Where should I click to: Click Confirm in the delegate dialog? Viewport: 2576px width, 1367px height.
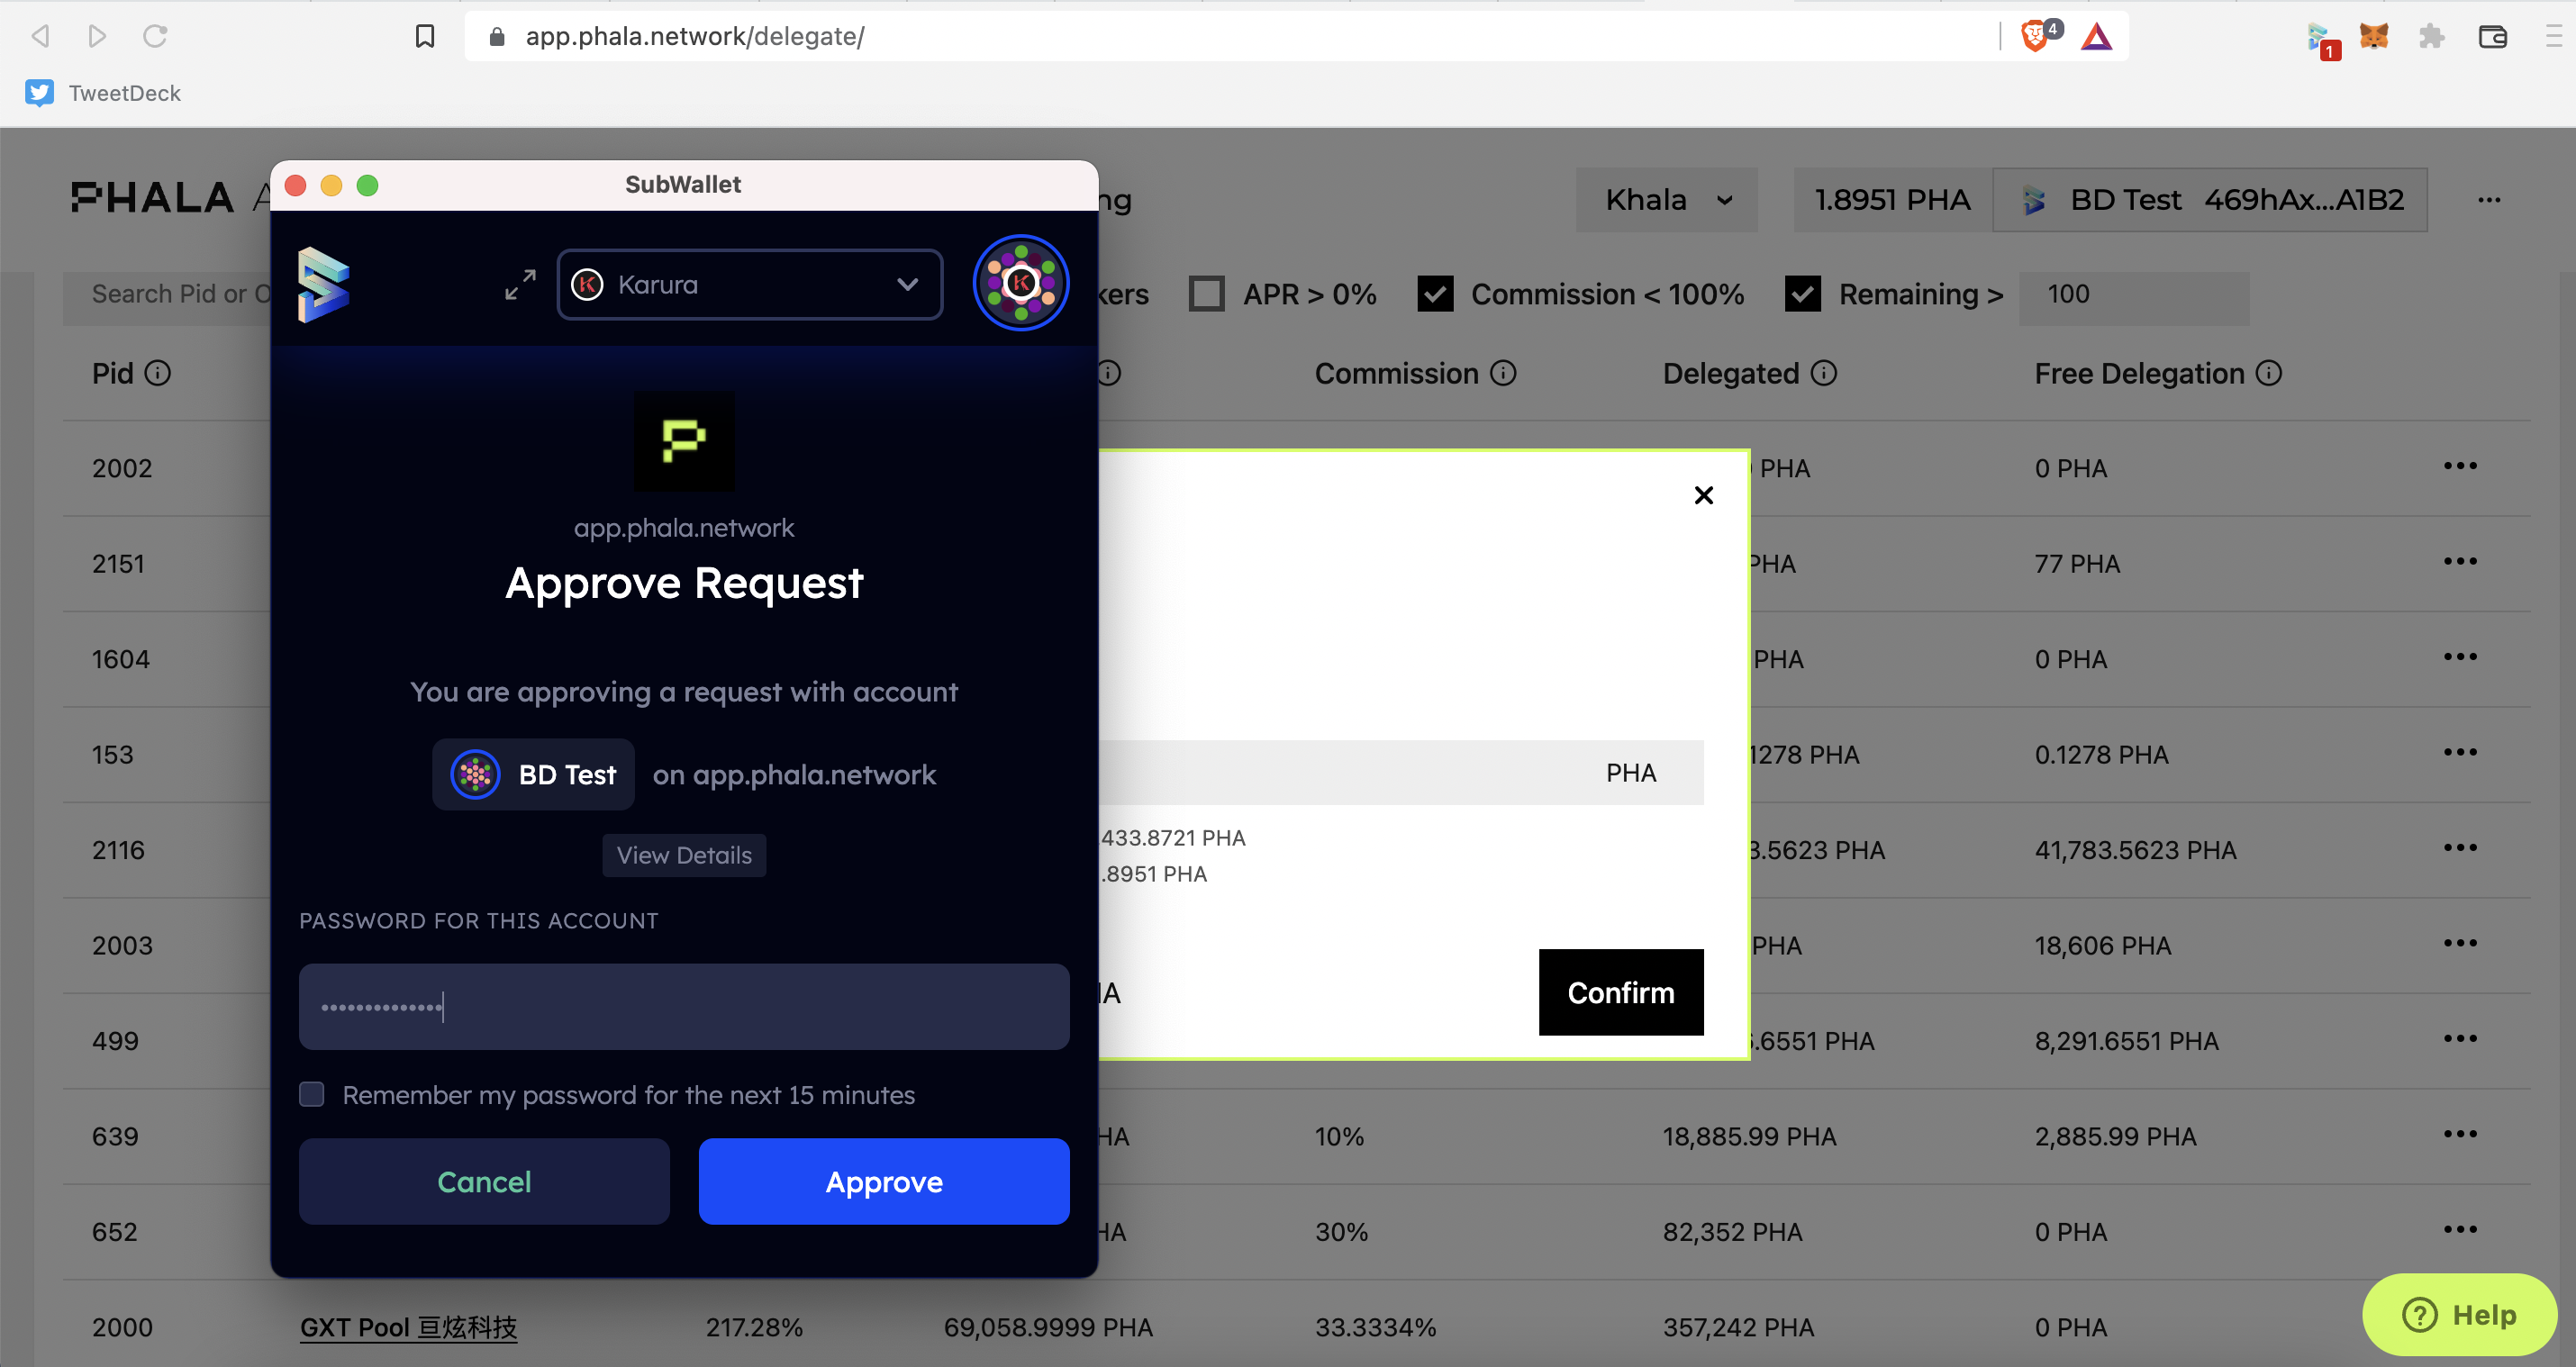1621,992
